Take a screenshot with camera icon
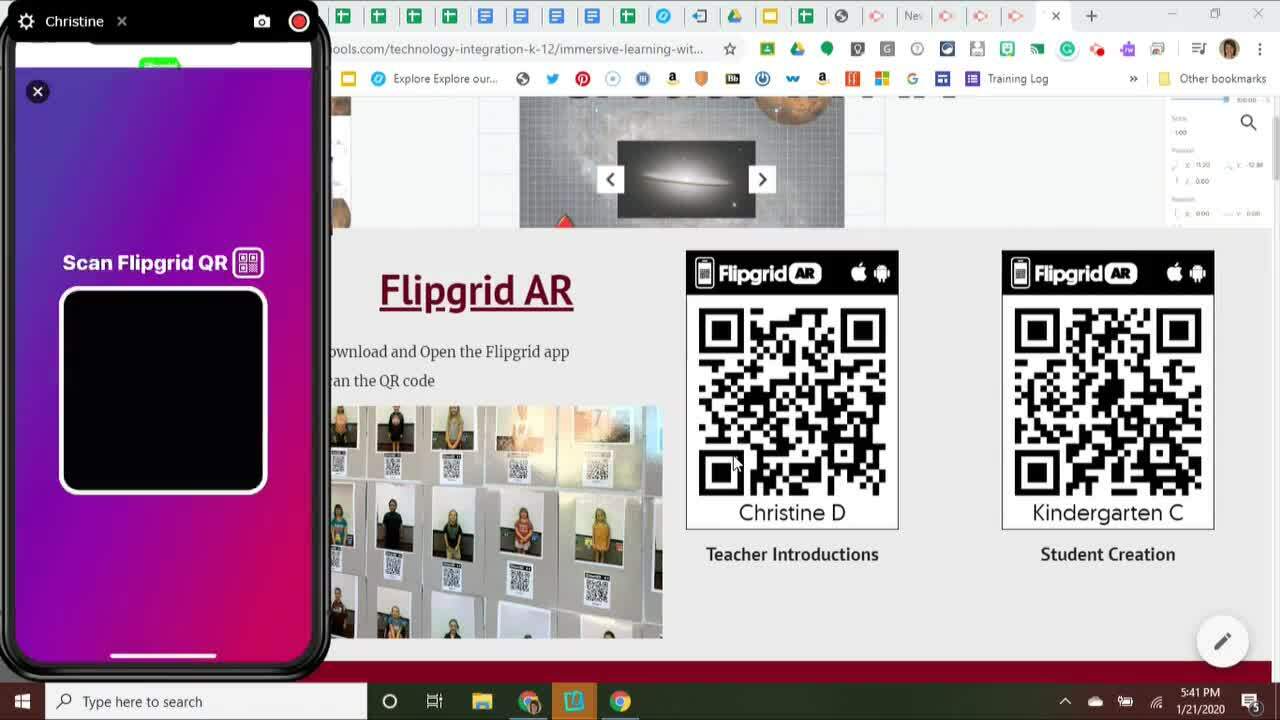 tap(262, 21)
